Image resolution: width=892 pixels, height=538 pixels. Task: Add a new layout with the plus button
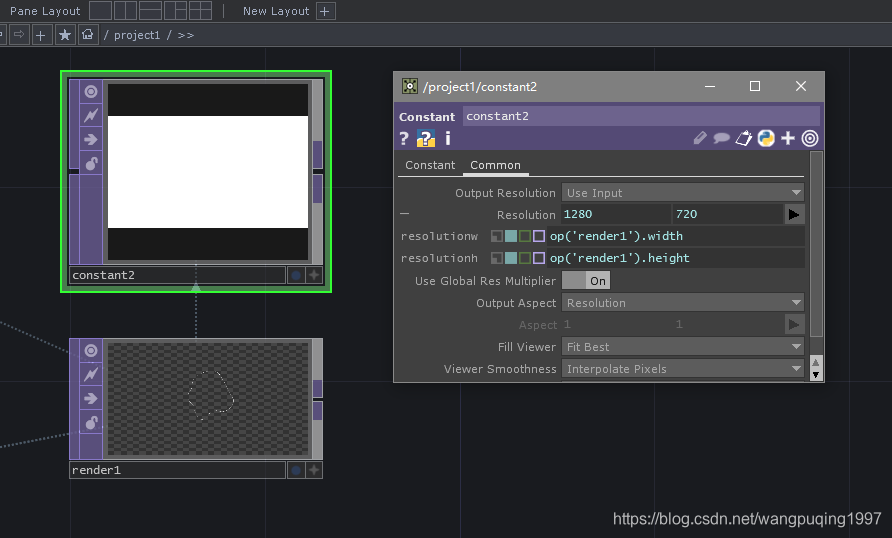point(325,11)
